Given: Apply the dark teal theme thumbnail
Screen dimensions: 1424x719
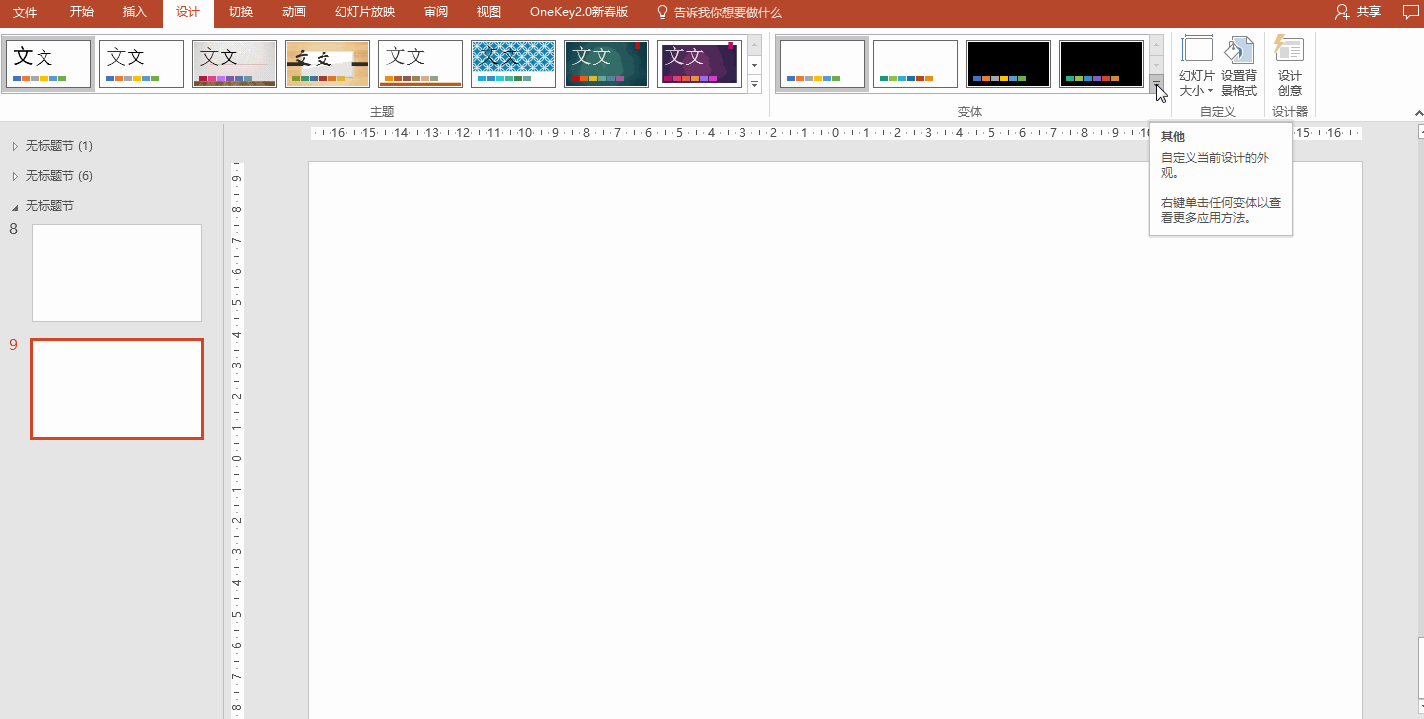Looking at the screenshot, I should pos(606,64).
